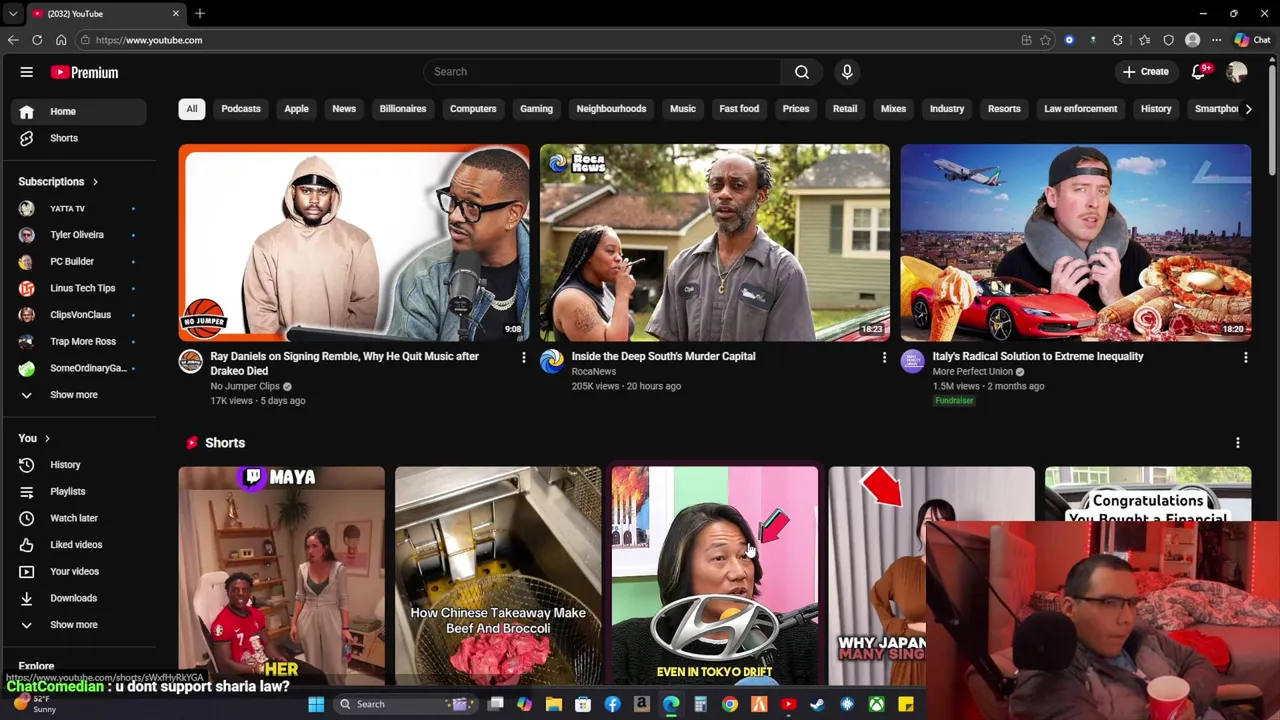
Task: Open browser Extensions puzzle icon
Action: 1117,40
